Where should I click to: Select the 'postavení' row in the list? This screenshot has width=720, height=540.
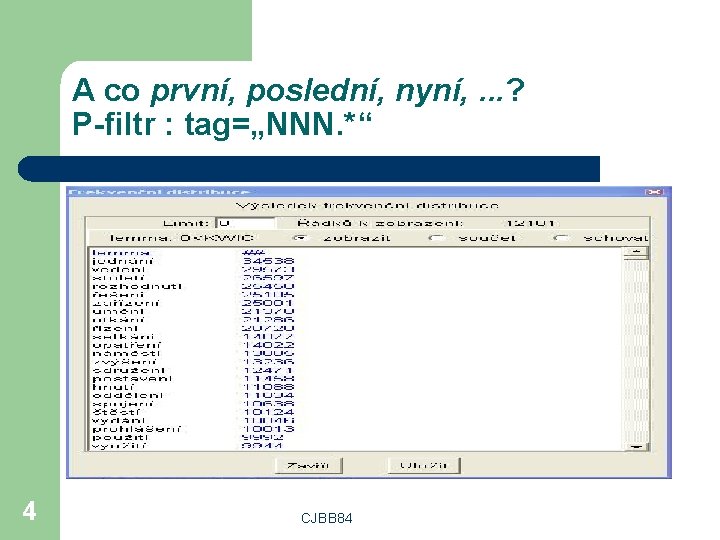click(x=193, y=378)
